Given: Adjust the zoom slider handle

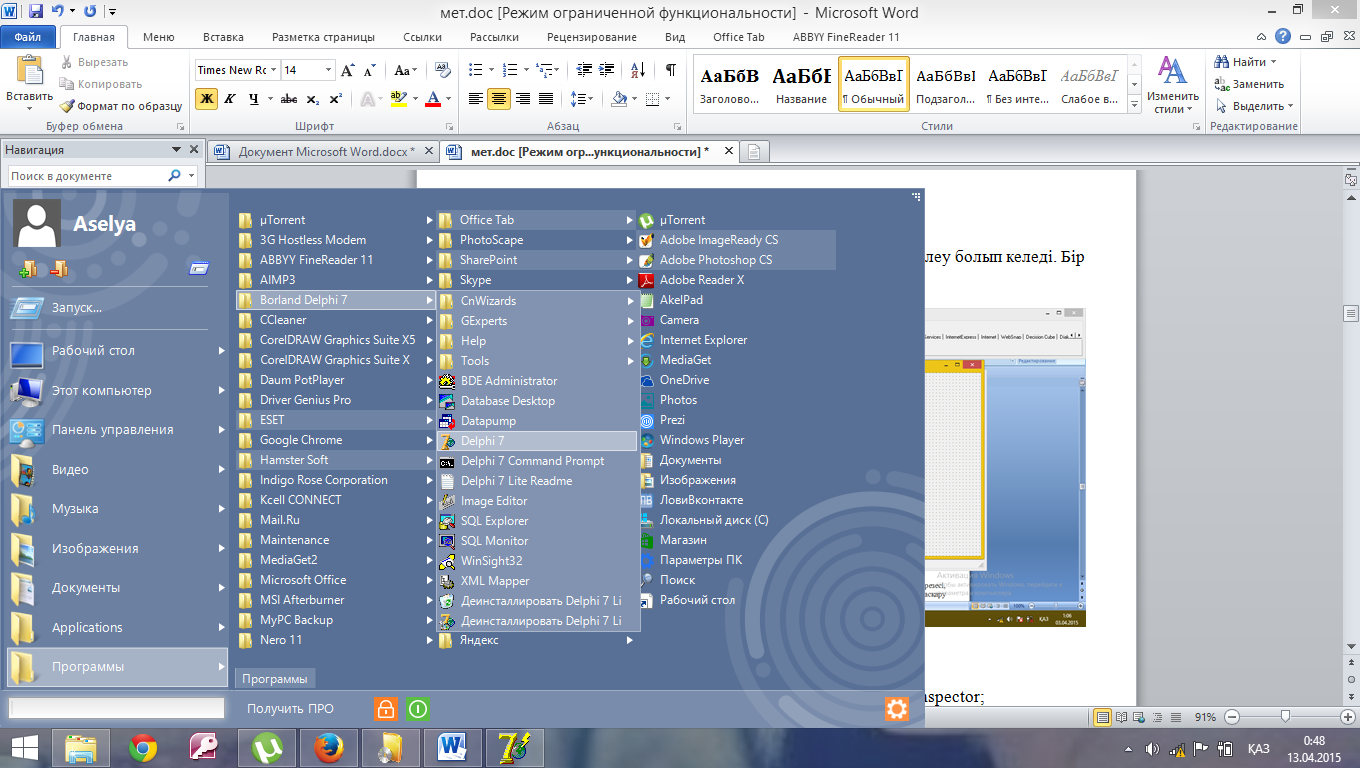Looking at the screenshot, I should (1284, 717).
